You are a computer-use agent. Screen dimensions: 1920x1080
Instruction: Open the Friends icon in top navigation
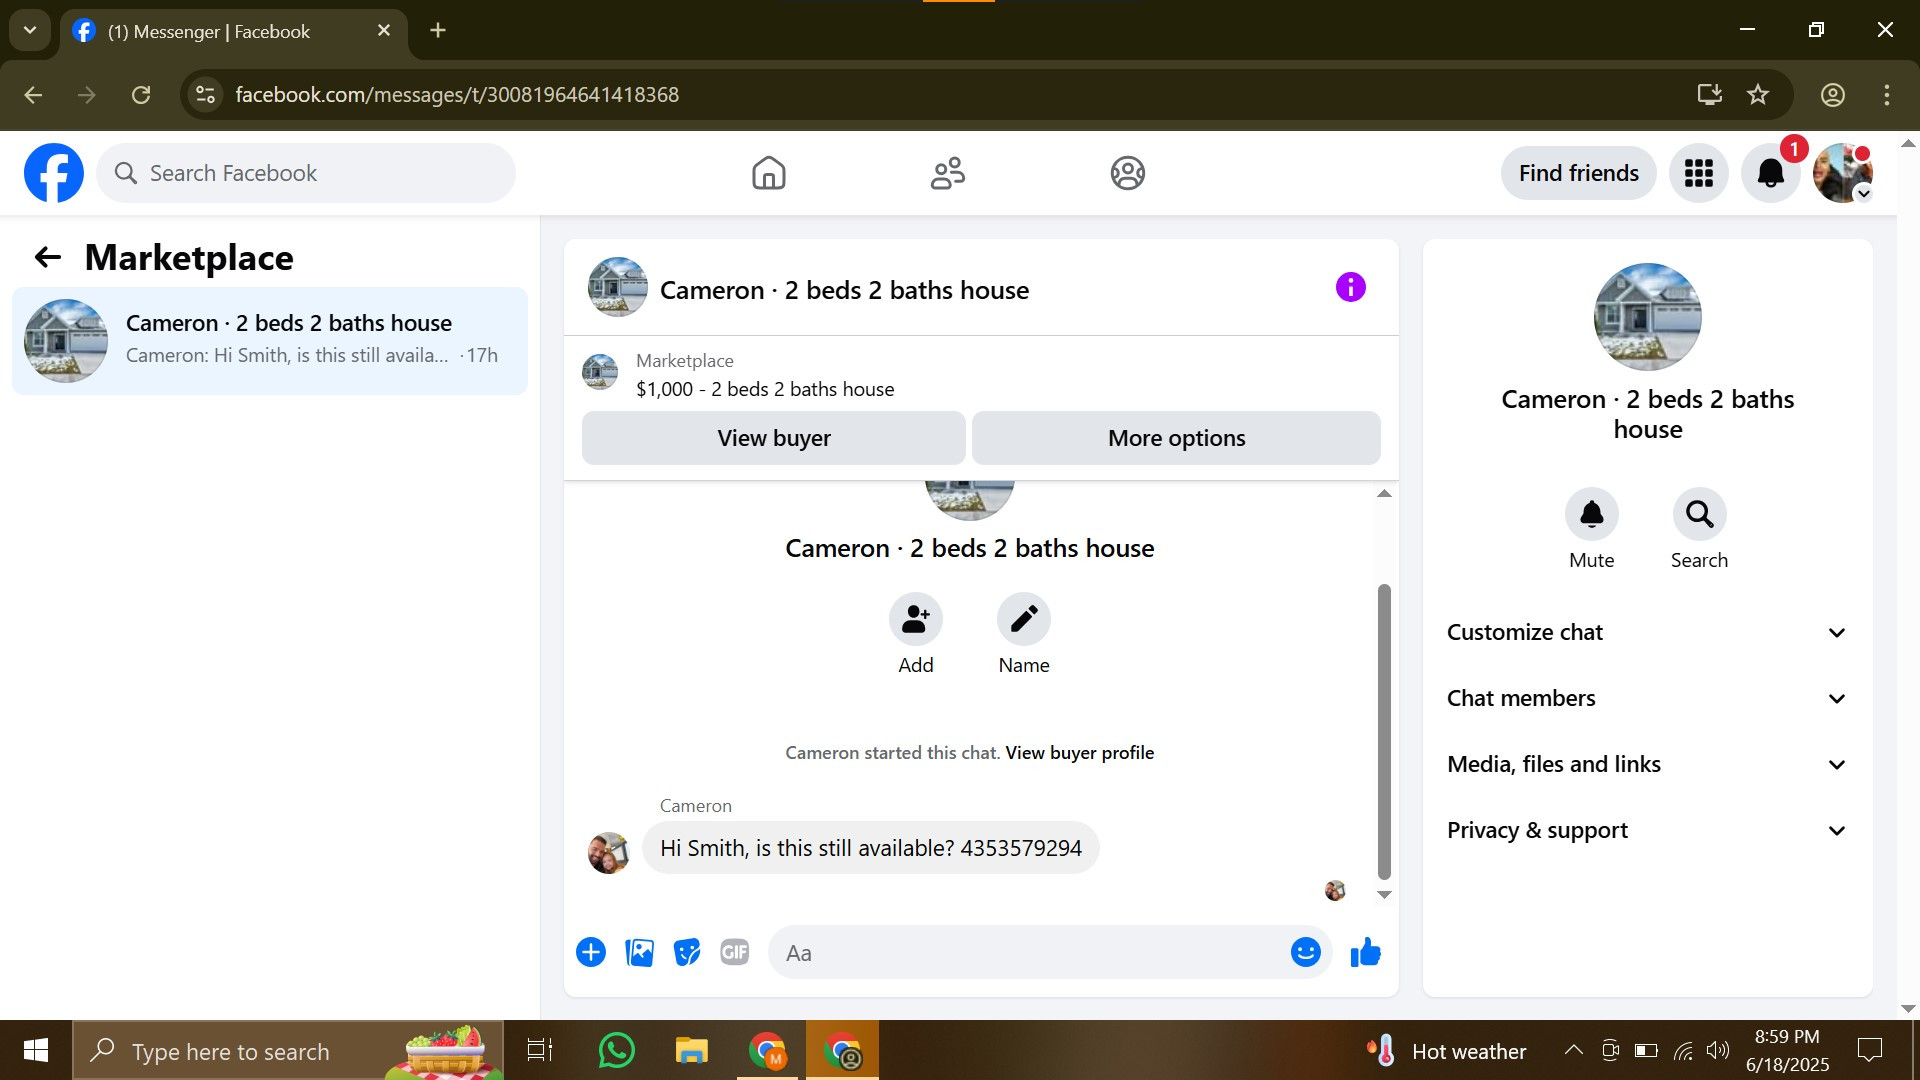(948, 173)
